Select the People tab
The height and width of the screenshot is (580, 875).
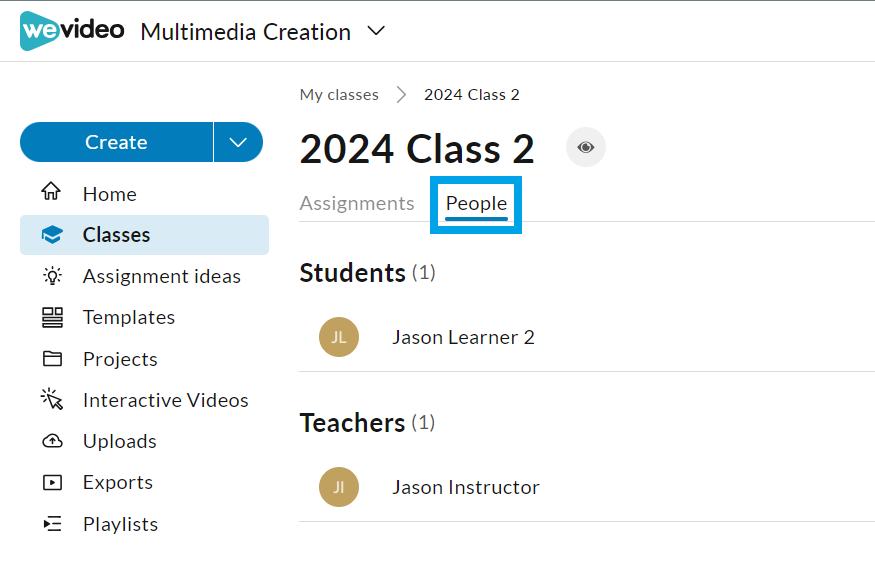tap(476, 204)
